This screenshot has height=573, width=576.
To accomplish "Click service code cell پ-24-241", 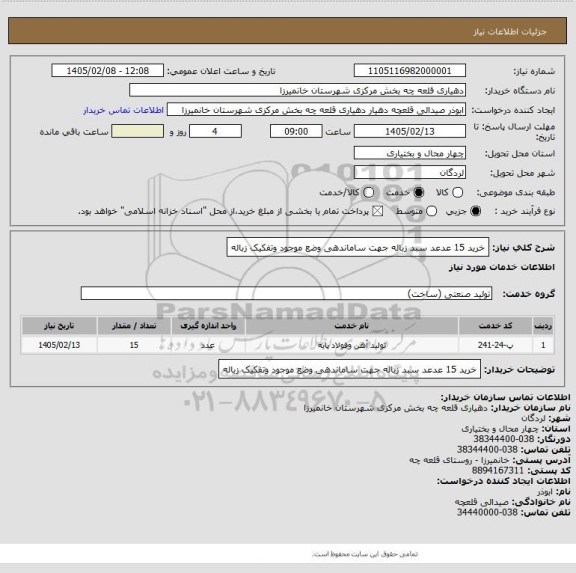I will click(495, 345).
